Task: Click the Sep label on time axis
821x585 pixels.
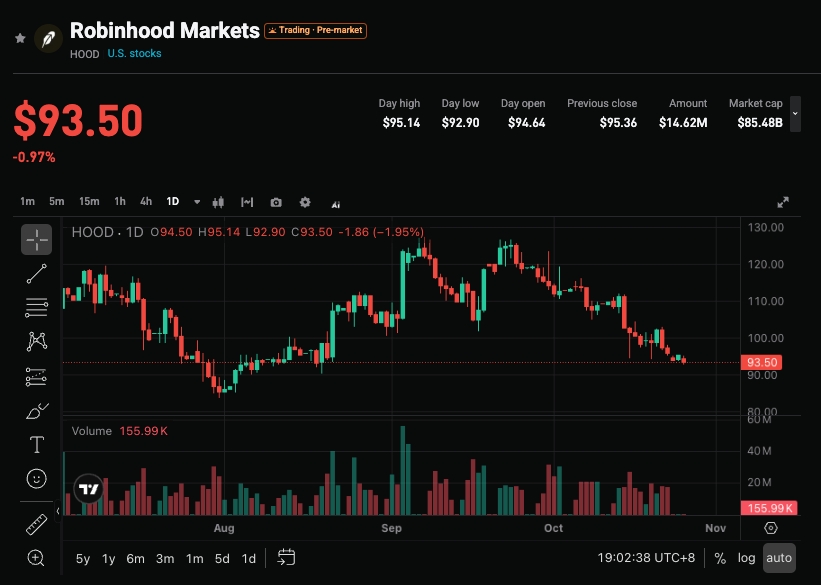Action: [x=391, y=528]
